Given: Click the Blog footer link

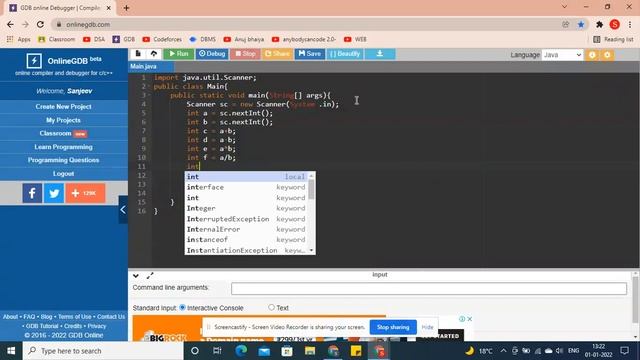Looking at the screenshot, I should coord(47,317).
